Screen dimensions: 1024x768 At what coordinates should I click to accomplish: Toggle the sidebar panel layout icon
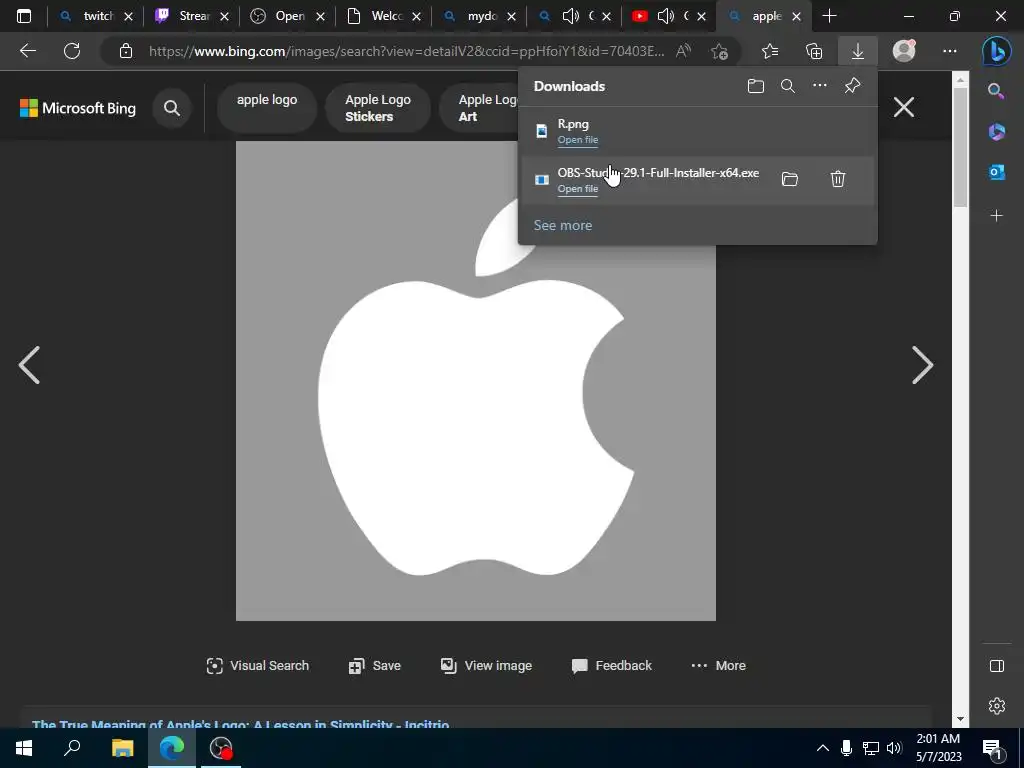coord(997,665)
